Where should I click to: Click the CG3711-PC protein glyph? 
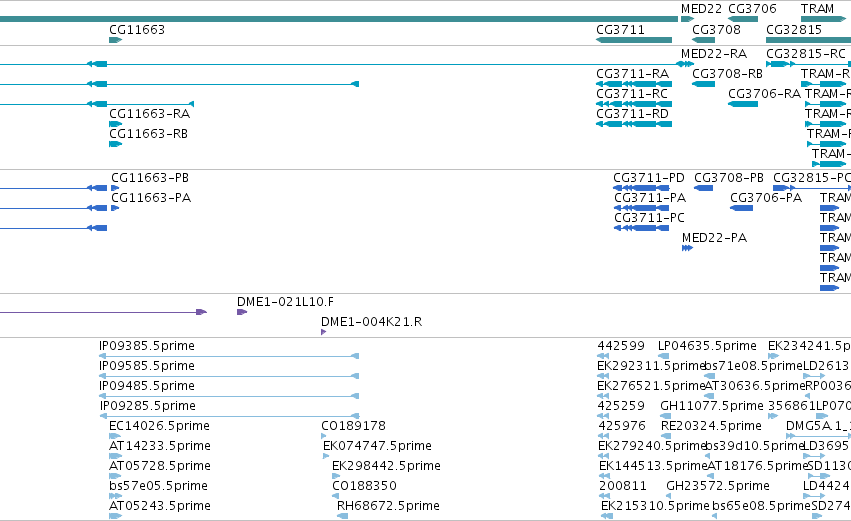coord(641,228)
